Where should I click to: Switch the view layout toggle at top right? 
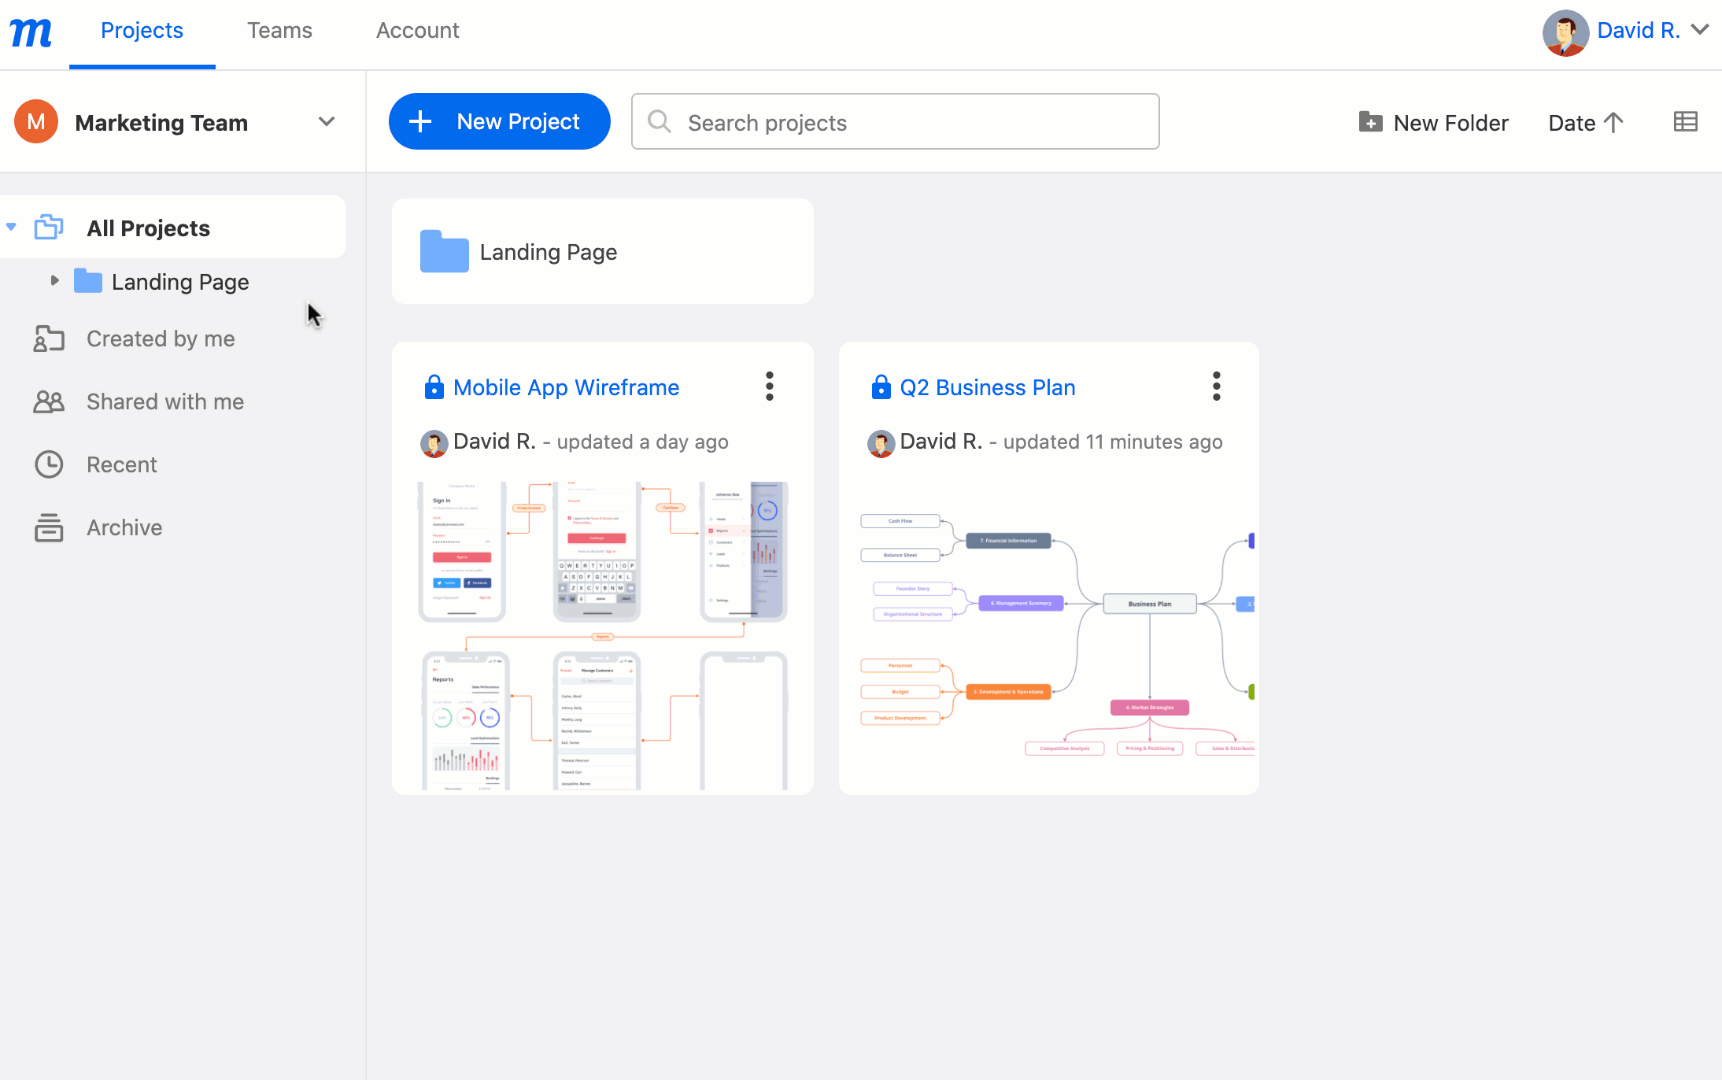point(1686,121)
